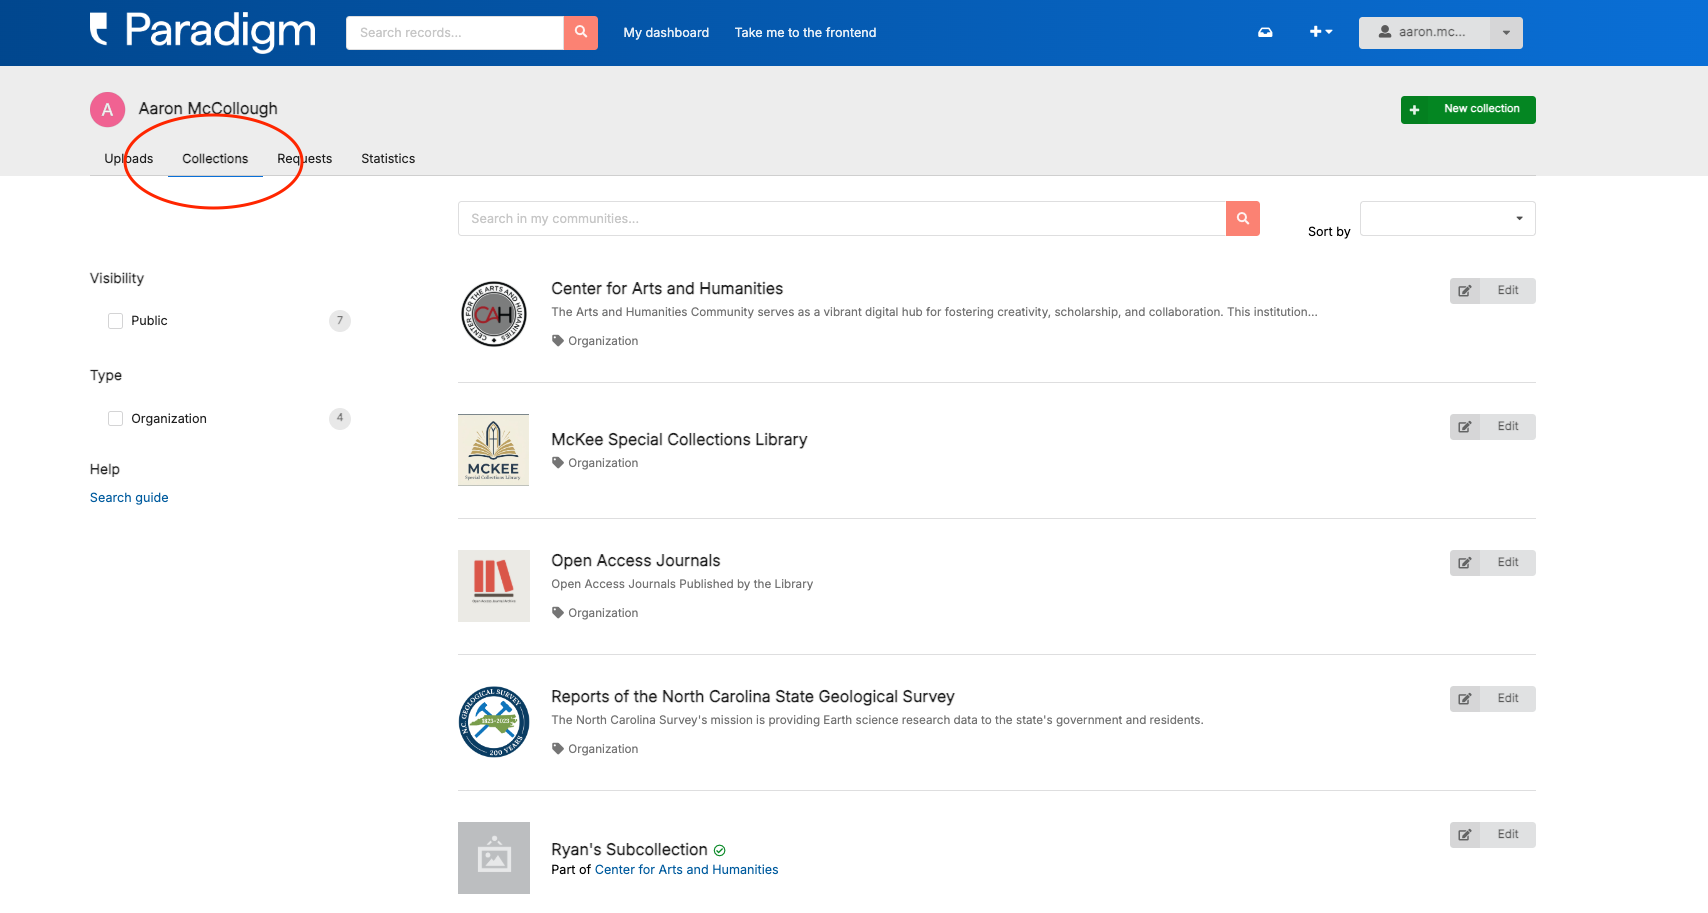Open Ryan's Subcollection title

click(629, 850)
